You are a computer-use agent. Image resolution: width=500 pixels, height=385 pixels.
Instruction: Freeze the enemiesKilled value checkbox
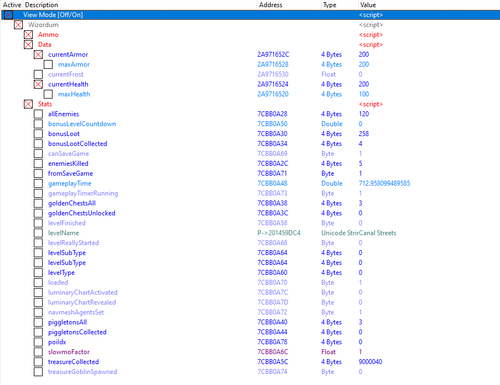point(38,164)
